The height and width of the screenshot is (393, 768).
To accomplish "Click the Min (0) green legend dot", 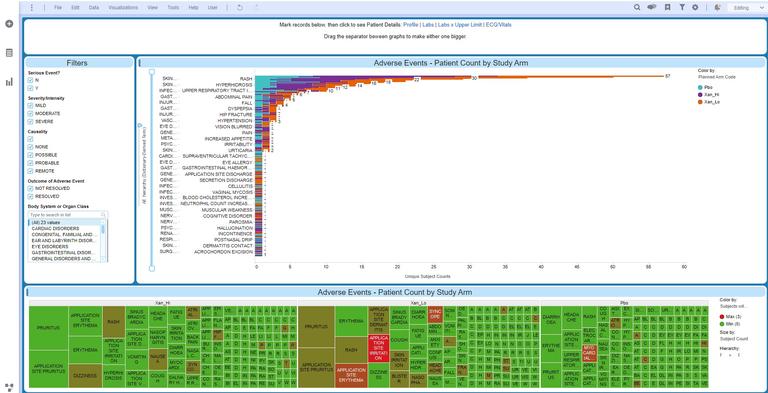I will [722, 323].
